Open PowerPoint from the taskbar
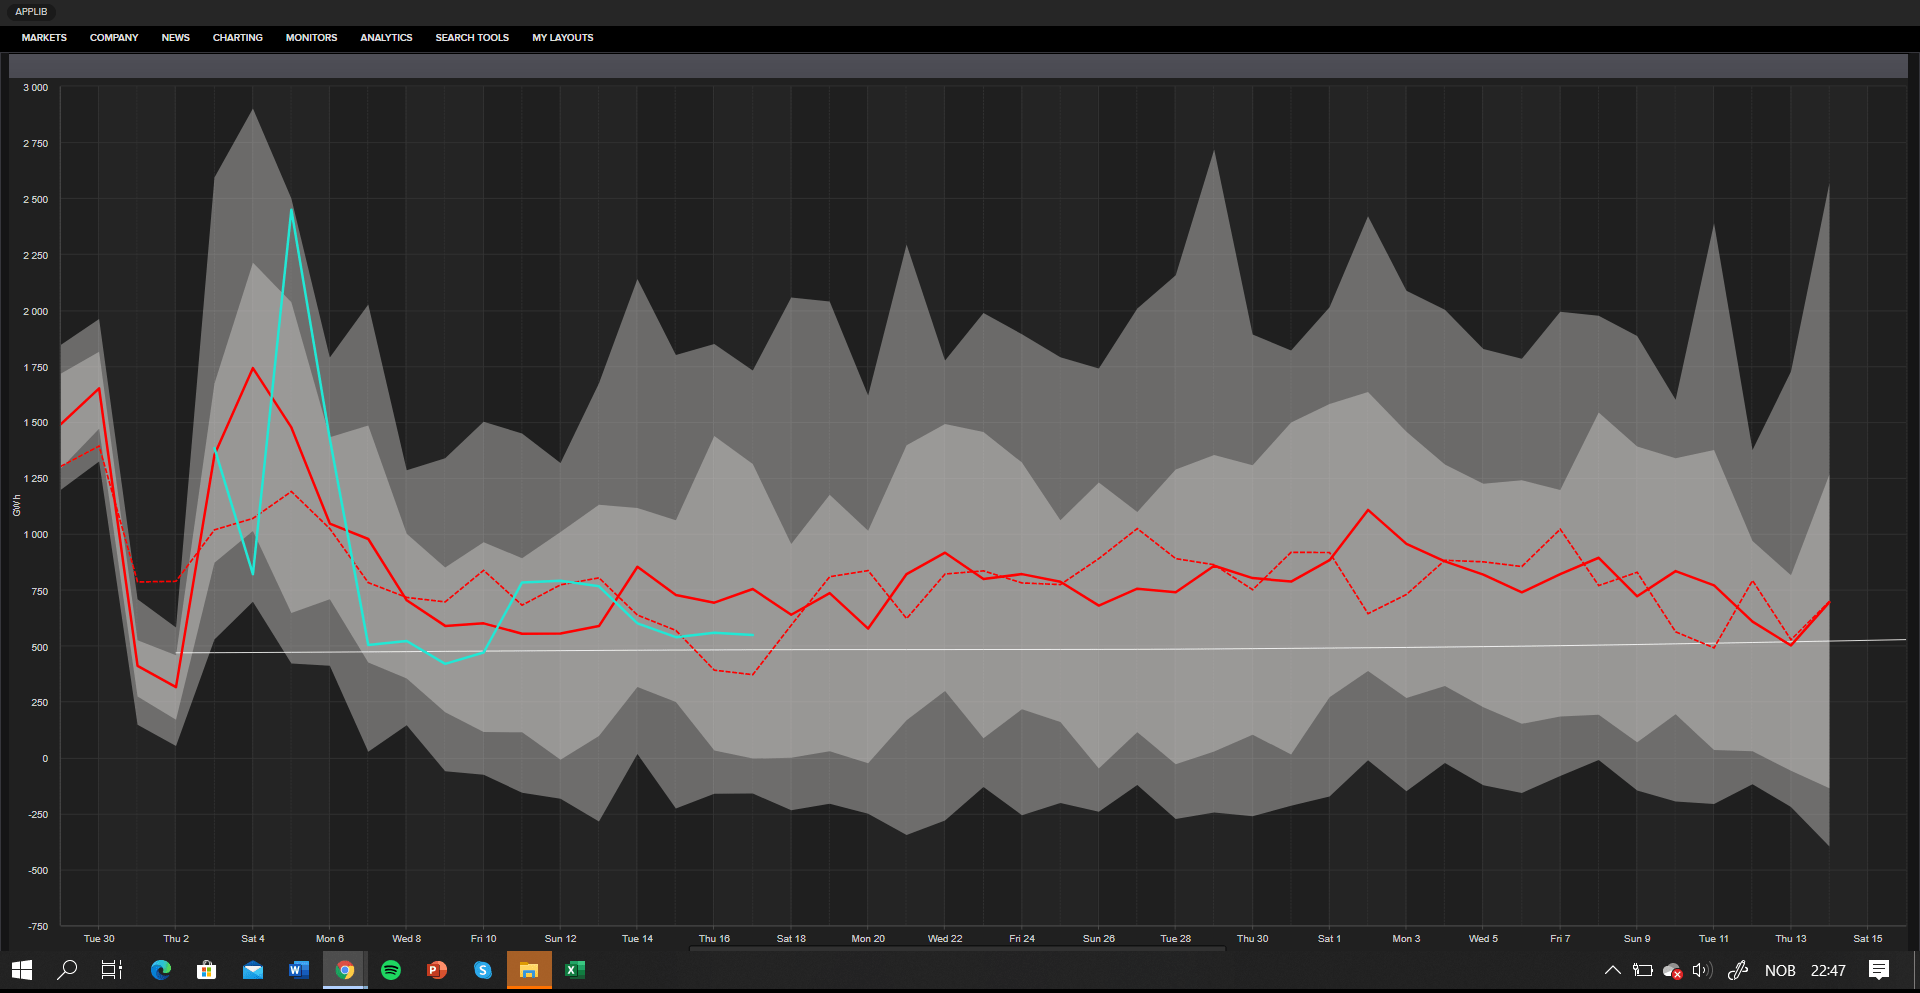The width and height of the screenshot is (1920, 993). pos(437,970)
